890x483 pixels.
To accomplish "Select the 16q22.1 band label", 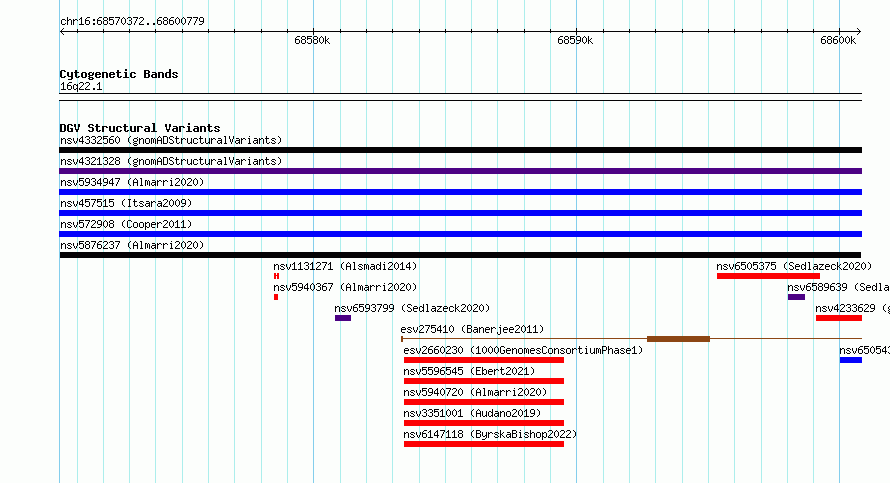I will tap(81, 86).
